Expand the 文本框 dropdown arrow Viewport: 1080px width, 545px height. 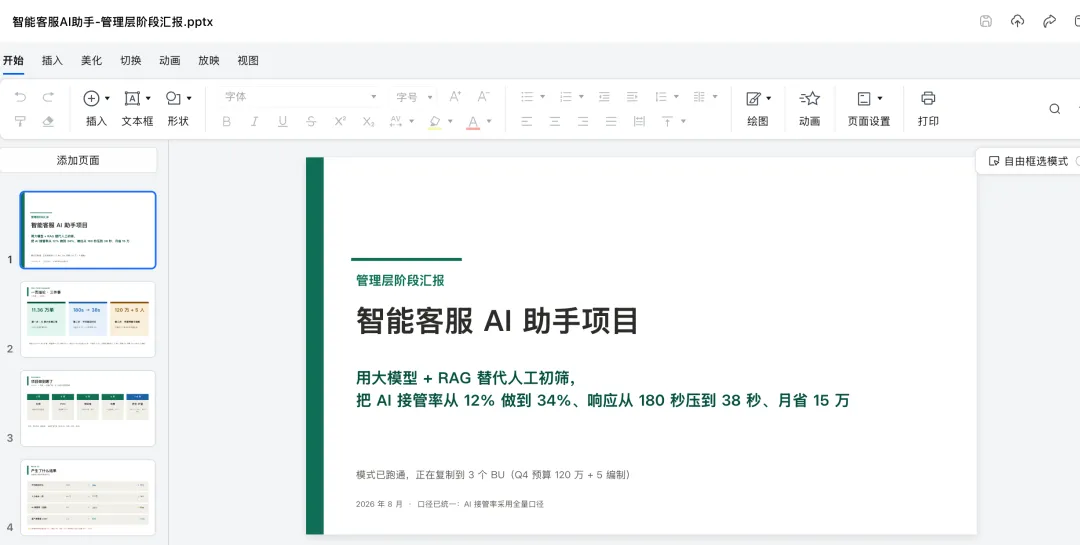point(148,99)
